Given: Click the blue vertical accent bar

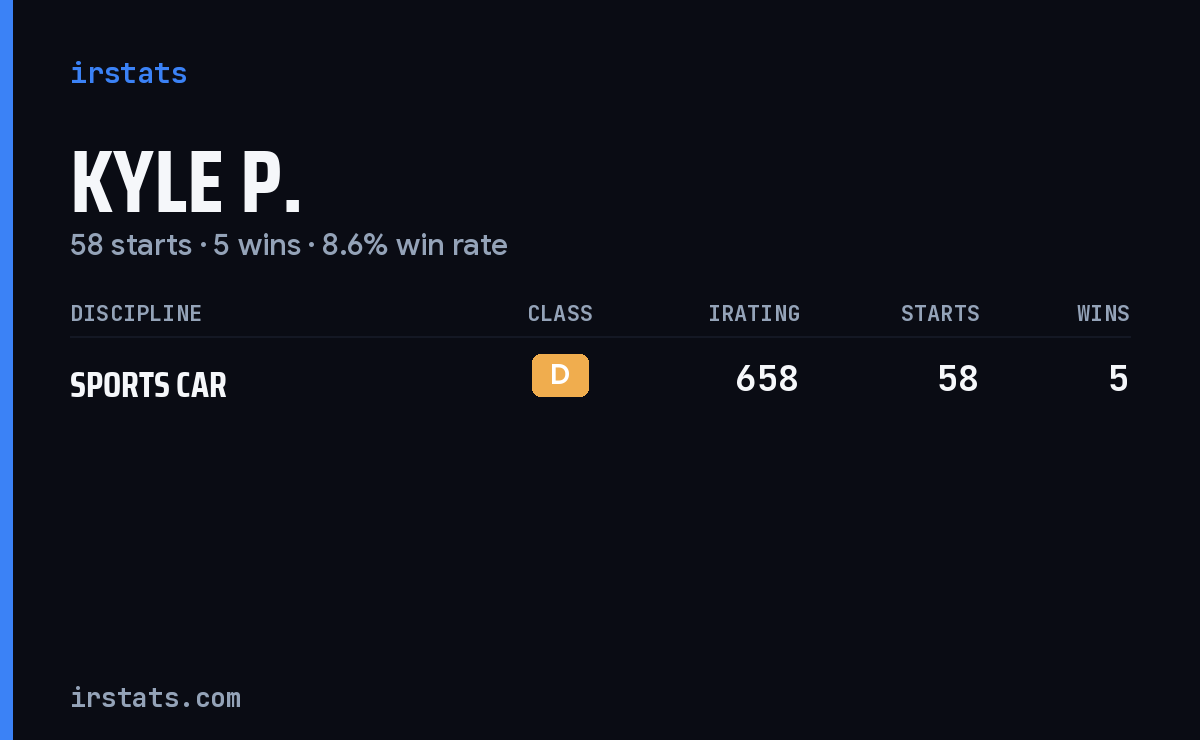Looking at the screenshot, I should (6, 370).
